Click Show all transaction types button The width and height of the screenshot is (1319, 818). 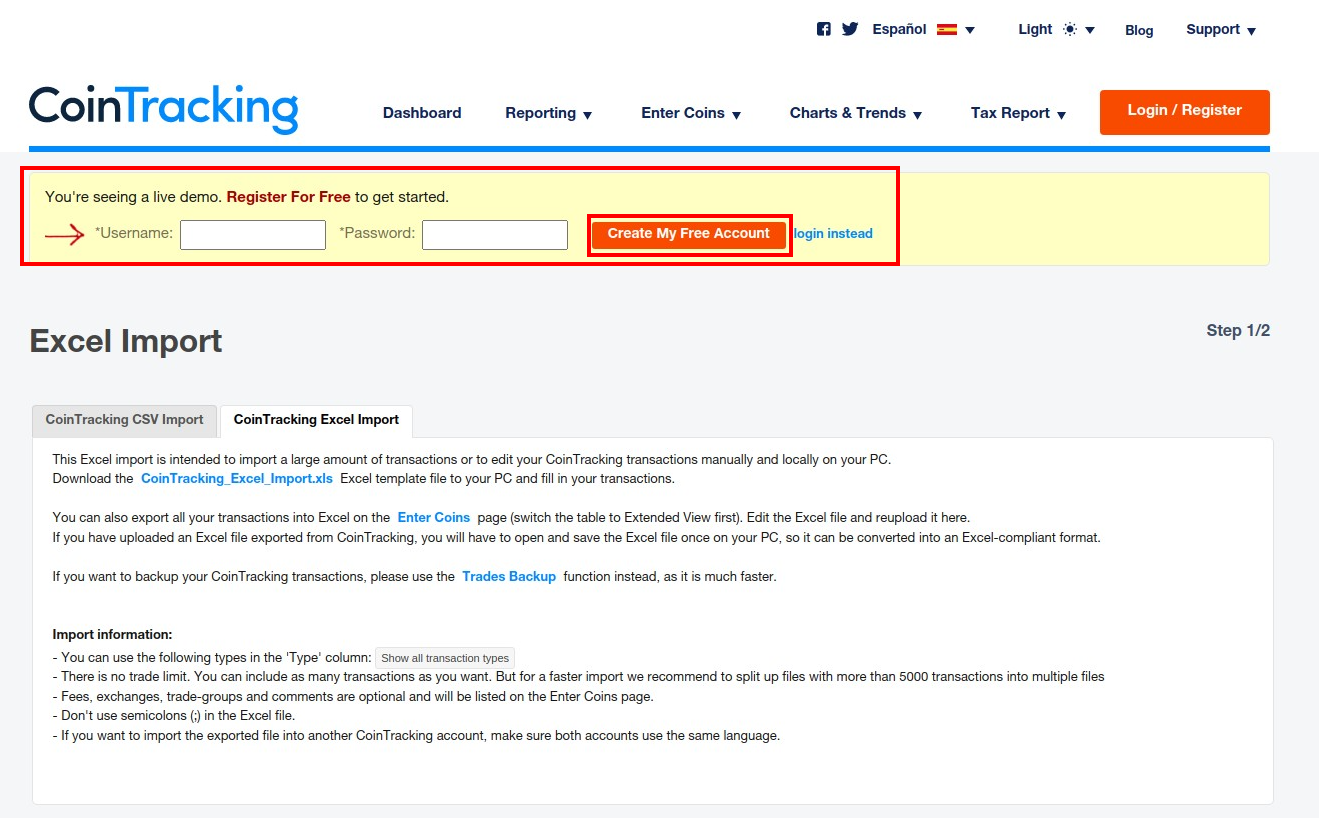tap(445, 658)
